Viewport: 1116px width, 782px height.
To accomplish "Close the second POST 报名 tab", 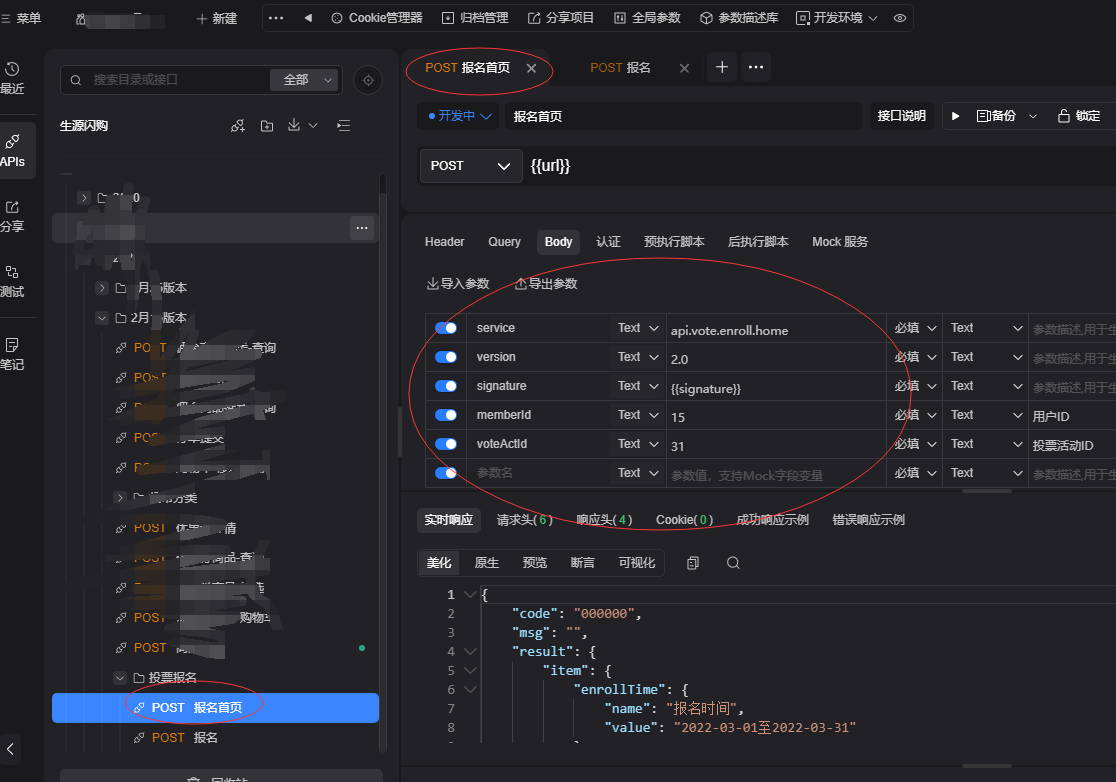I will click(x=684, y=68).
